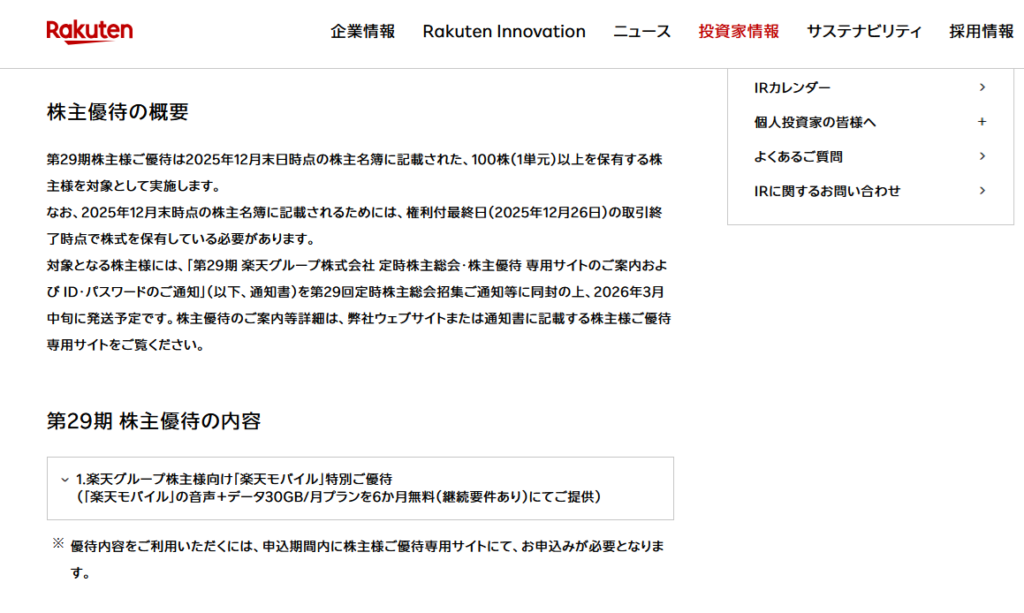Click the ※ footnote mark below accordion
Image resolution: width=1024 pixels, height=613 pixels.
click(x=57, y=545)
